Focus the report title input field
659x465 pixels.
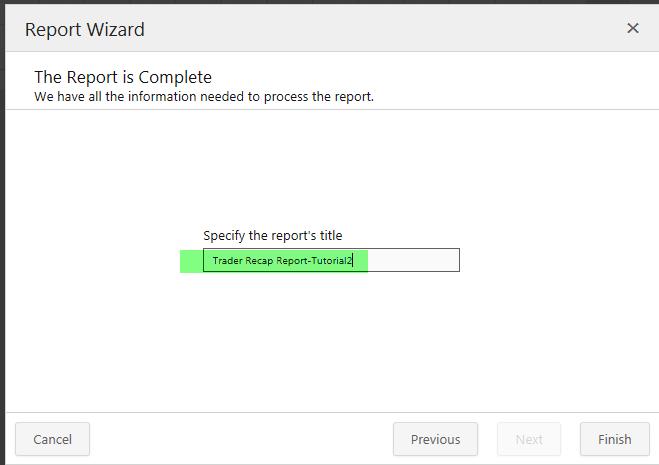(x=412, y=261)
